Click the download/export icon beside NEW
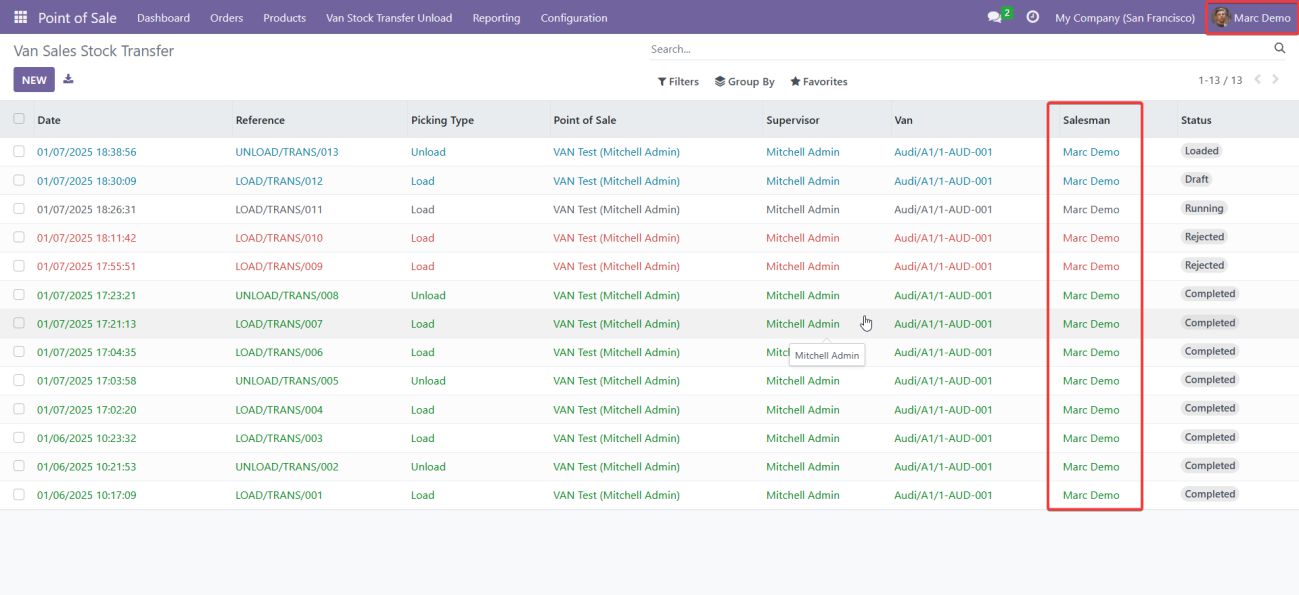The width and height of the screenshot is (1299, 595). click(68, 80)
